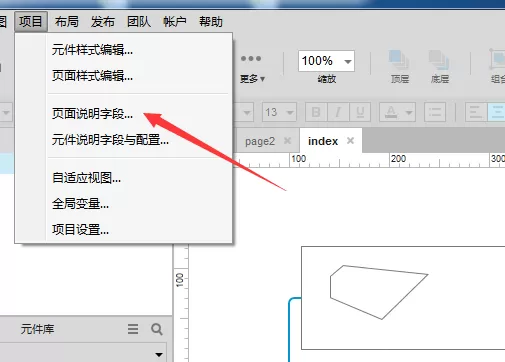This screenshot has height=362, width=505.
Task: Toggle bold text formatting
Action: point(316,112)
